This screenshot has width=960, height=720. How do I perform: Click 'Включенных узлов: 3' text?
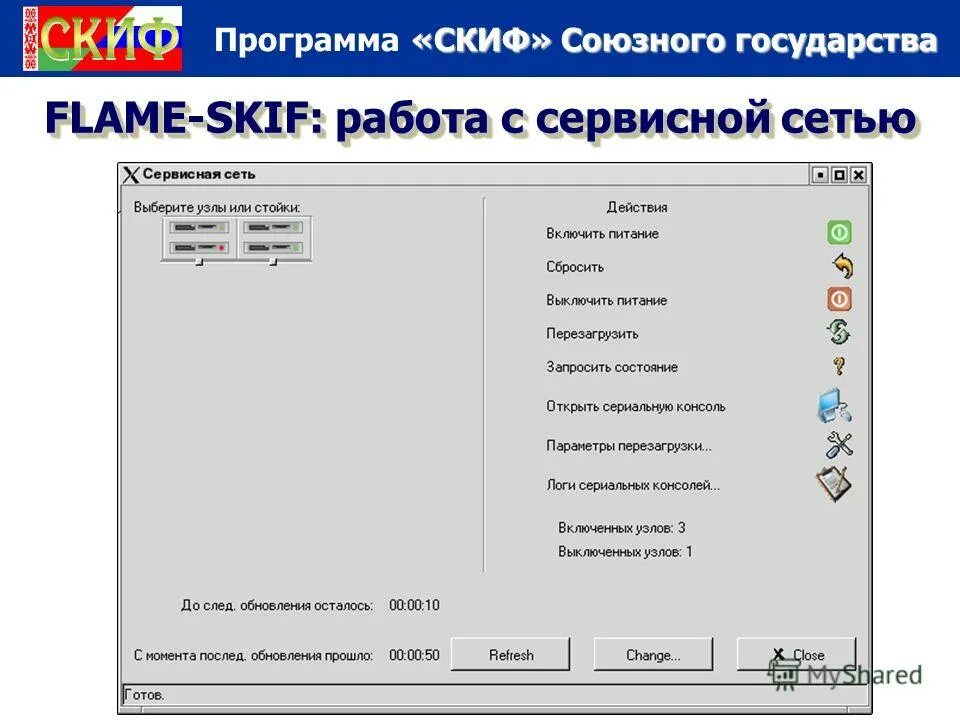(621, 528)
